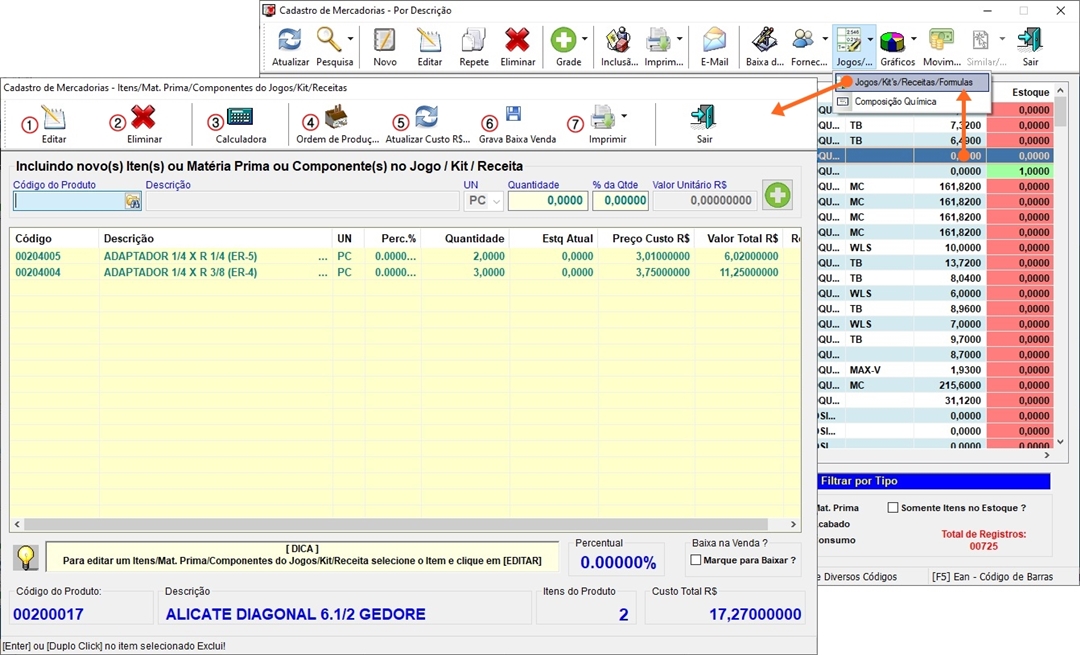Check Somente Itens no Estoque option
This screenshot has height=655, width=1080.
tap(894, 508)
